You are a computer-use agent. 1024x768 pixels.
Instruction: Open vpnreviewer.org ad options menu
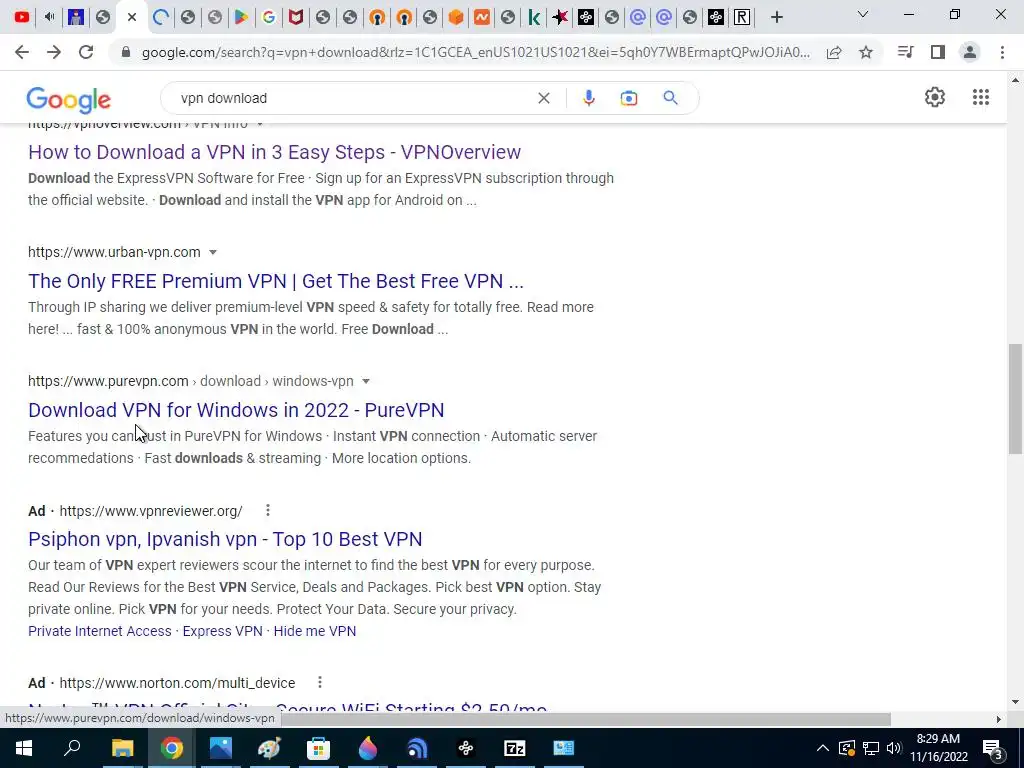tap(268, 511)
